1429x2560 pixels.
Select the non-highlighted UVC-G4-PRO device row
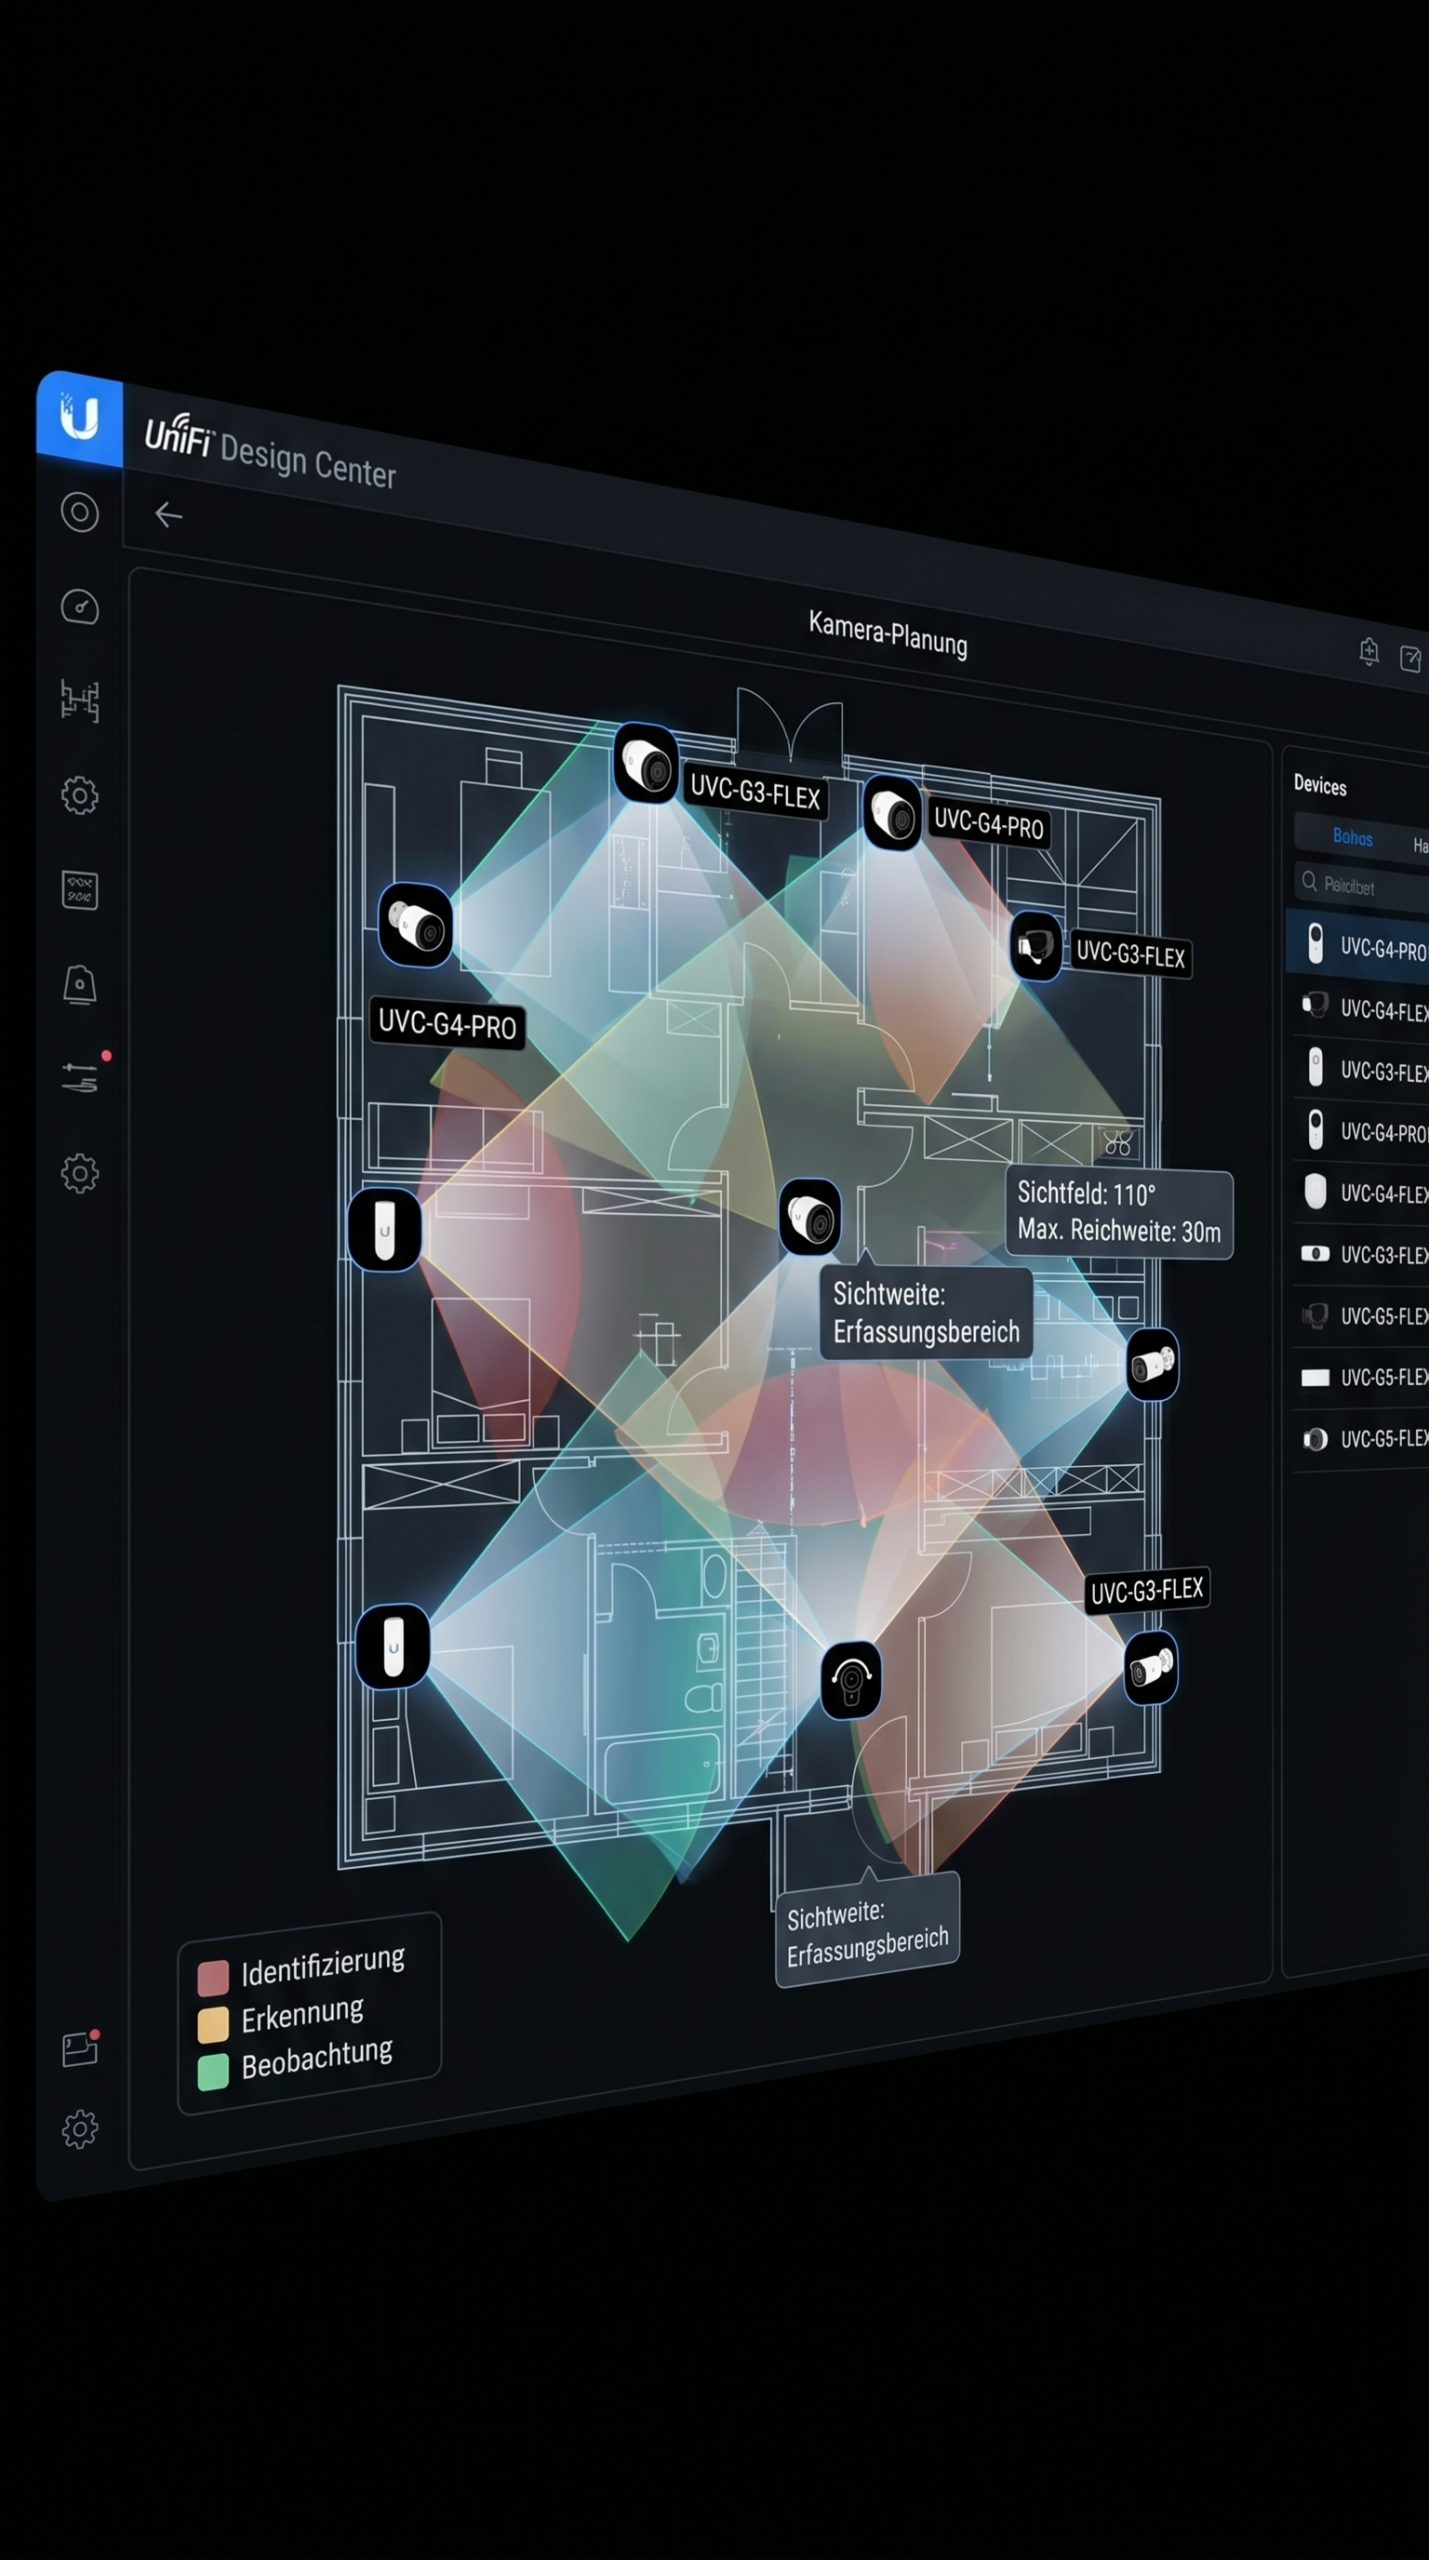[1361, 1131]
